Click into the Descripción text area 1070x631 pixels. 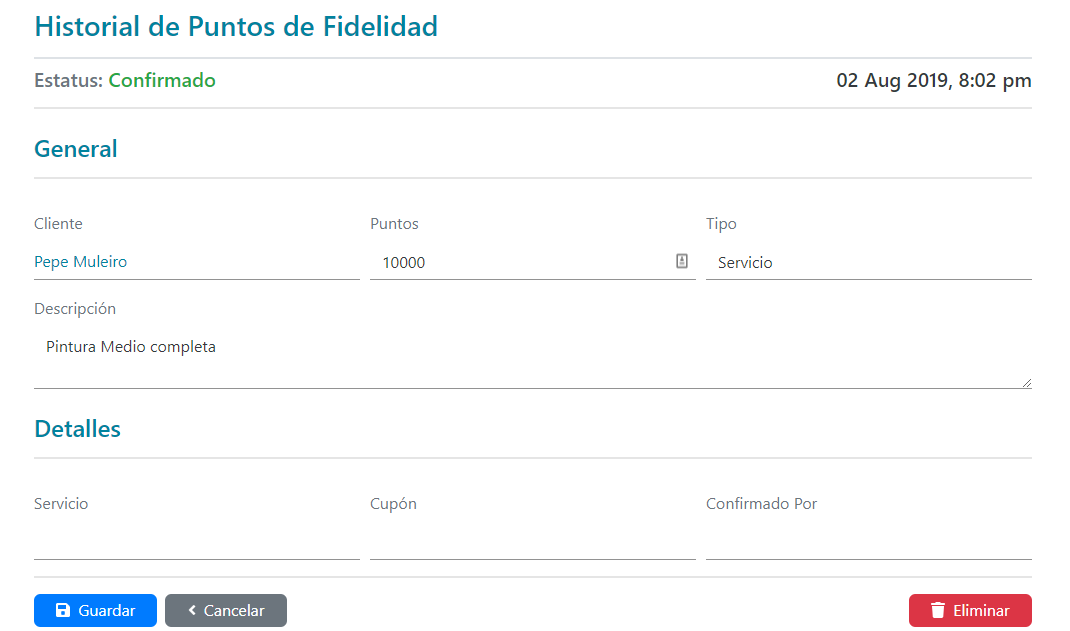coord(530,359)
